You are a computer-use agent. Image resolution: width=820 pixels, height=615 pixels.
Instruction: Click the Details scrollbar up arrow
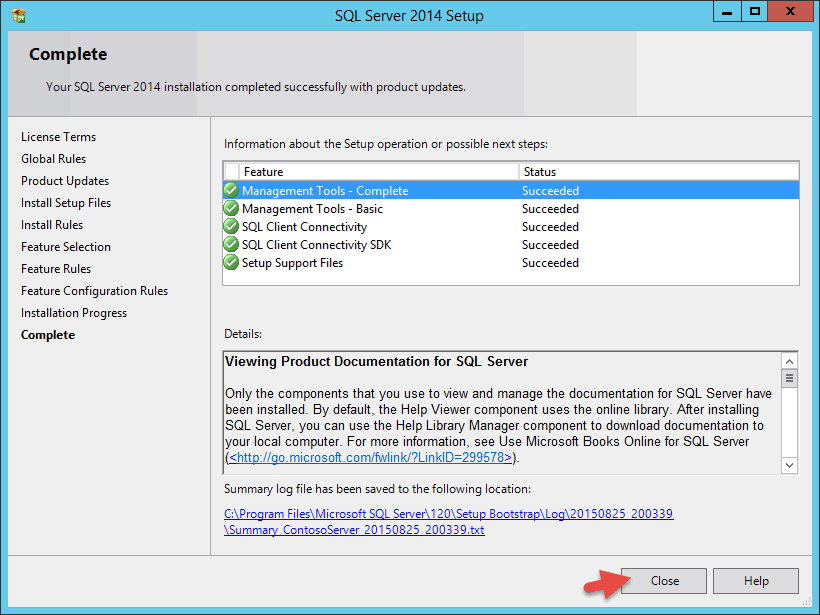(x=789, y=361)
